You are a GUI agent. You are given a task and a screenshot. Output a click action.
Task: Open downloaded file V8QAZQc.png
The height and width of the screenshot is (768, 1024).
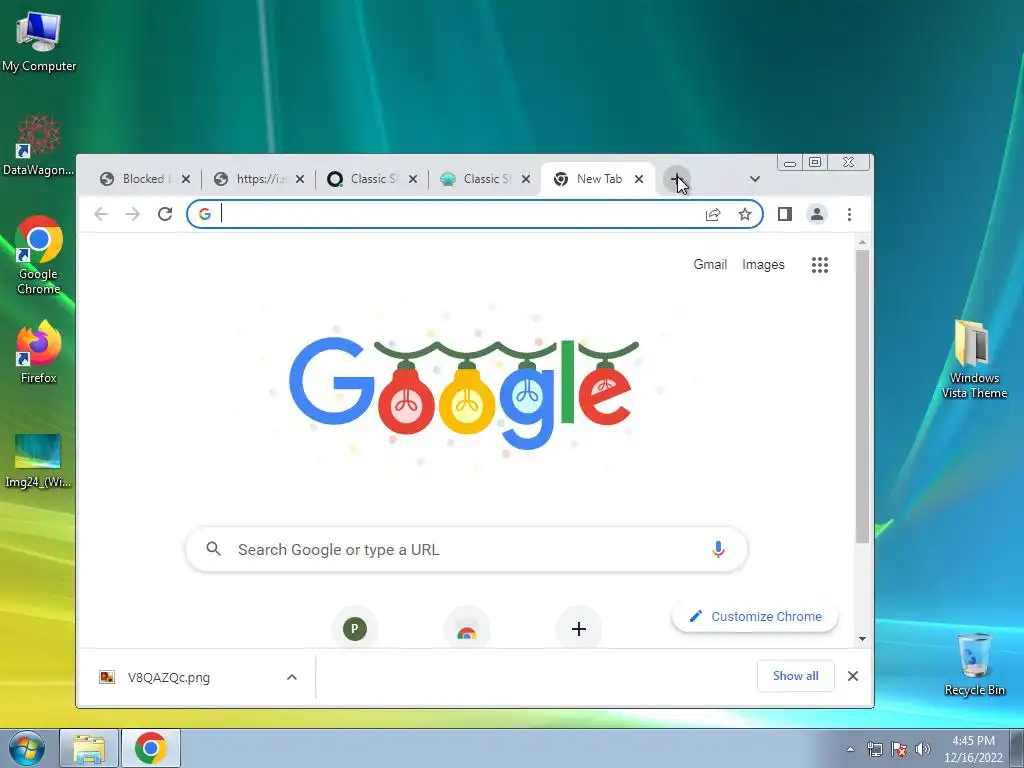click(168, 677)
